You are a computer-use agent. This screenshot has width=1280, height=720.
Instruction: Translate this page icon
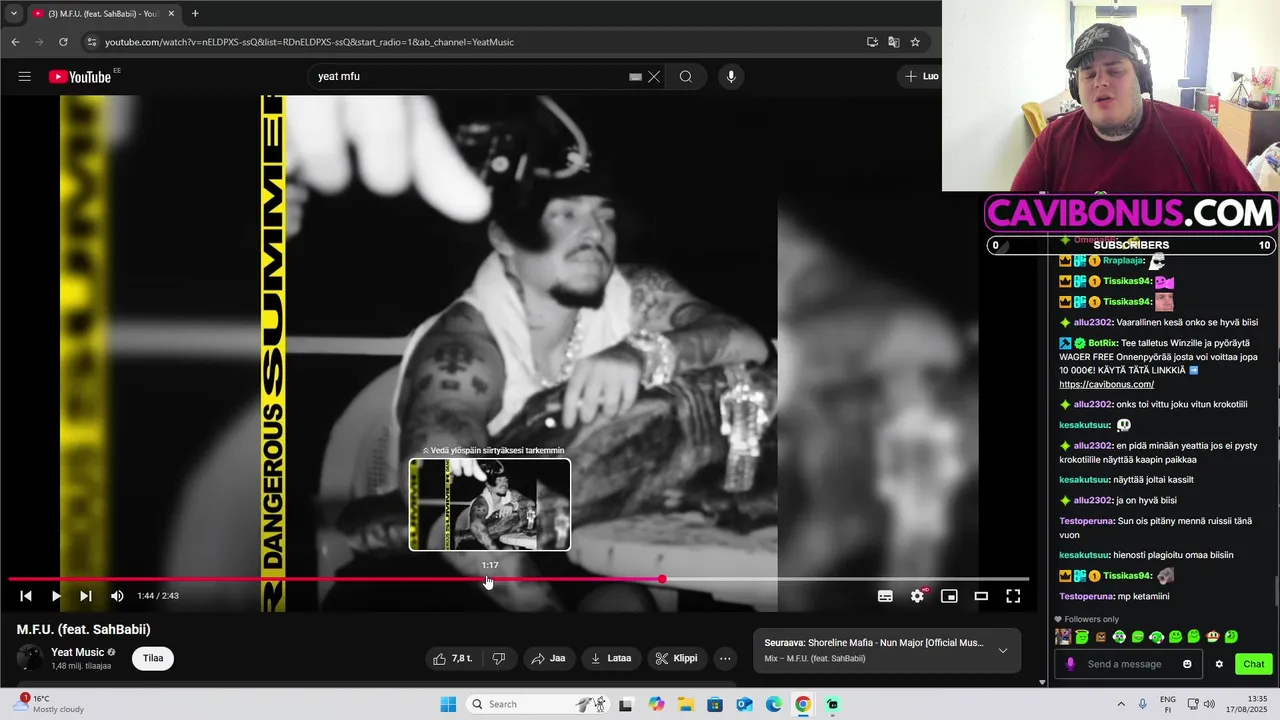point(894,42)
